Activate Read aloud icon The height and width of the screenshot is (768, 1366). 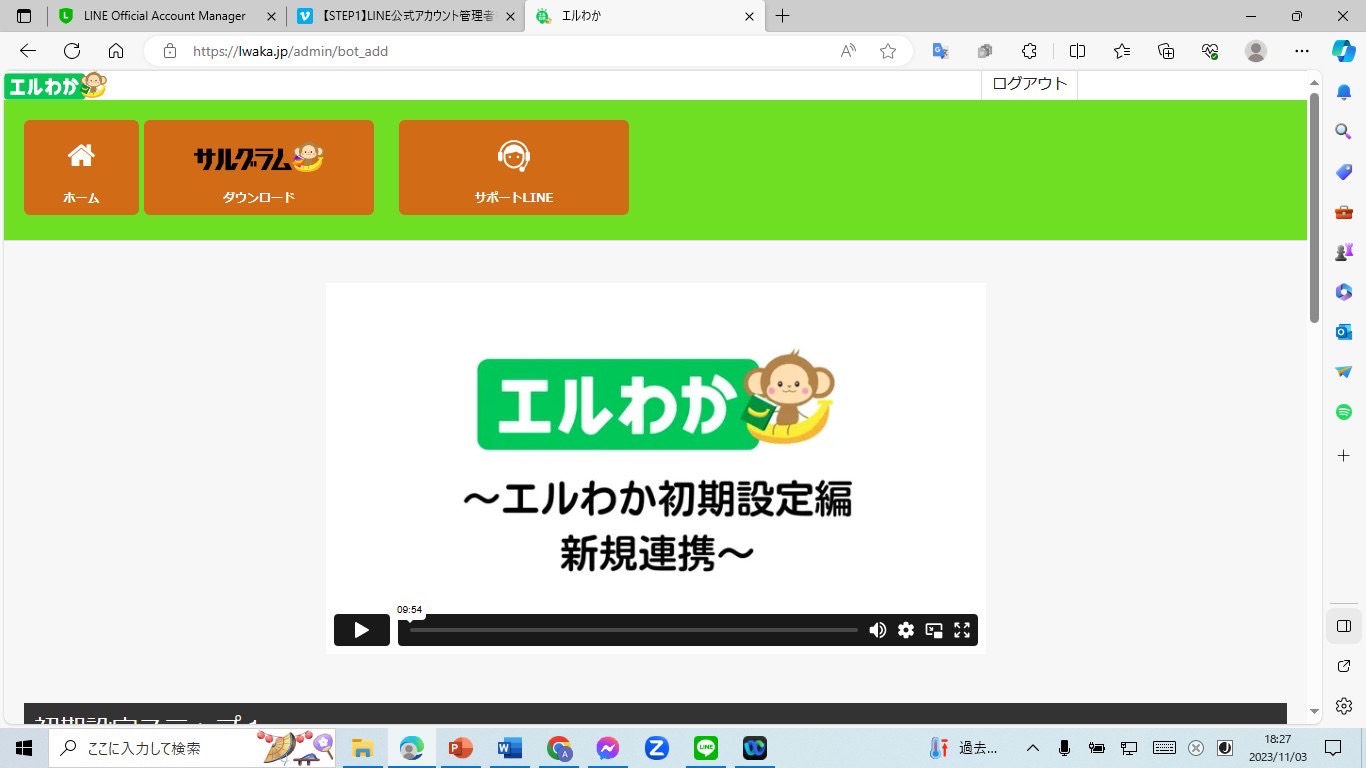(848, 51)
